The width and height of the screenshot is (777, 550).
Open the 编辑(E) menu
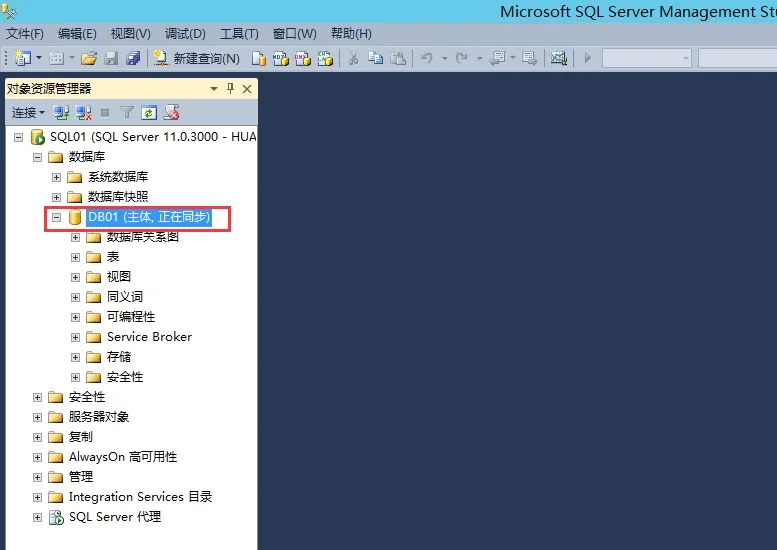[x=77, y=34]
